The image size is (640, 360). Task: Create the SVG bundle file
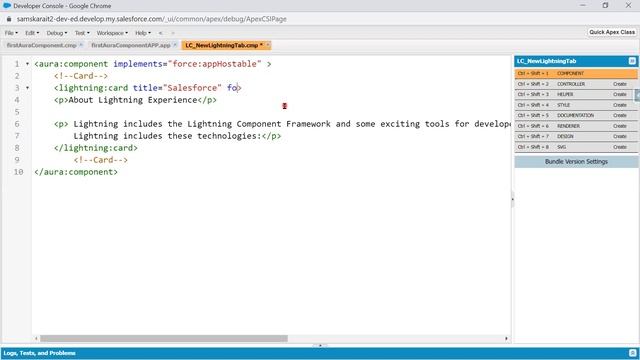620,147
